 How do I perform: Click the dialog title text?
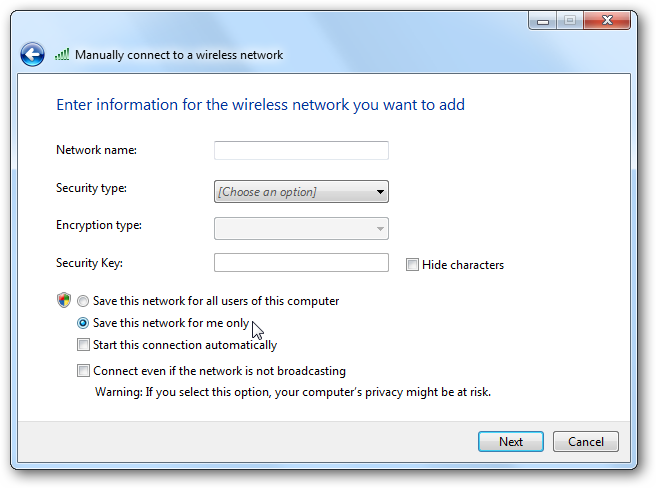[179, 55]
